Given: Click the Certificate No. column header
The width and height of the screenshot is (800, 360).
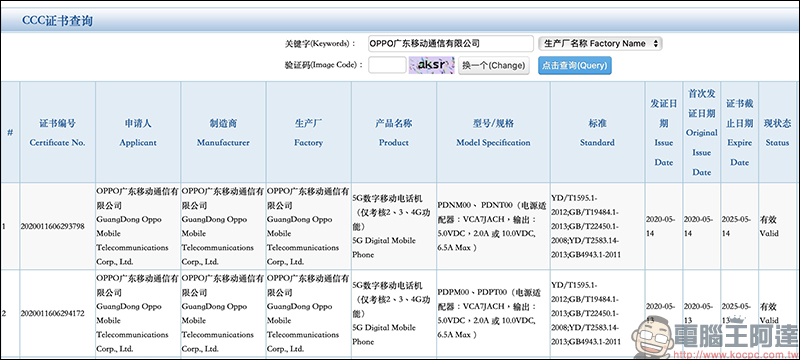Looking at the screenshot, I should tap(58, 133).
